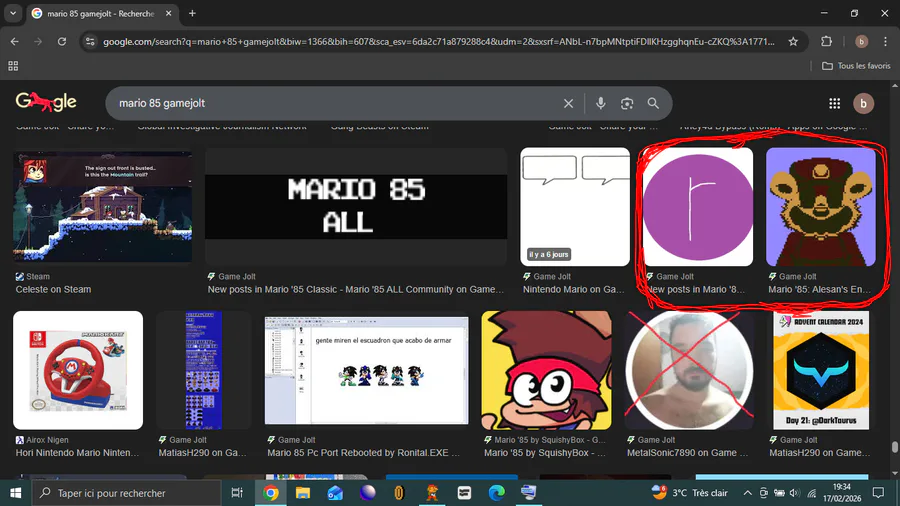The image size is (900, 506).
Task: Open the Hori Mario Kart wheel thumbnail
Action: click(78, 370)
